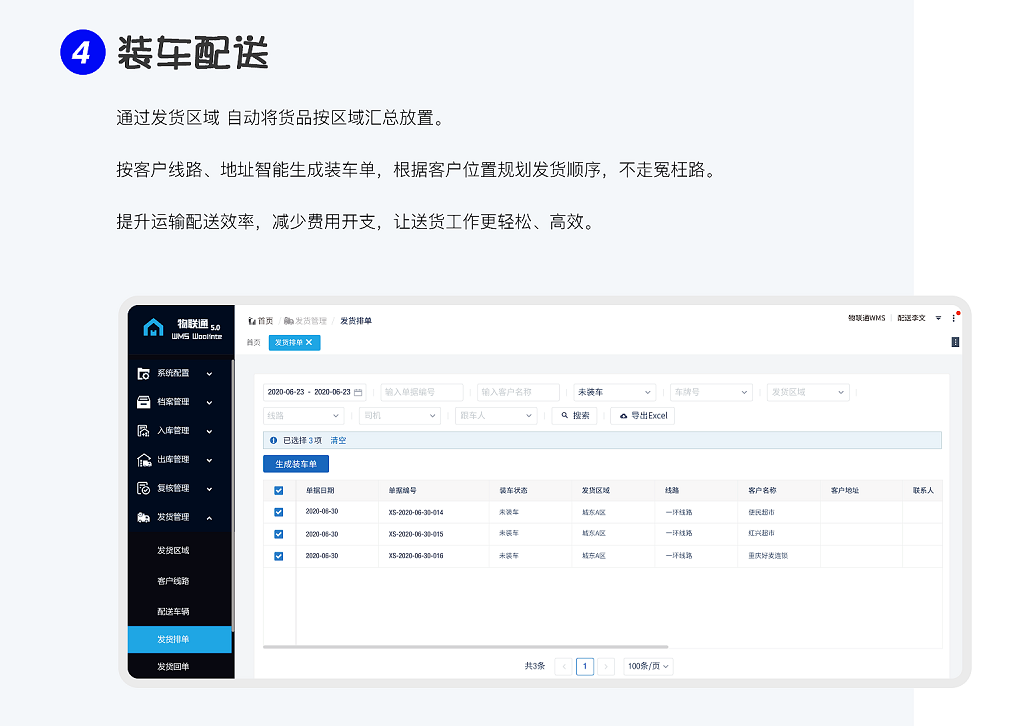
Task: Open 发货区域 in the sidebar submenu
Action: (173, 550)
